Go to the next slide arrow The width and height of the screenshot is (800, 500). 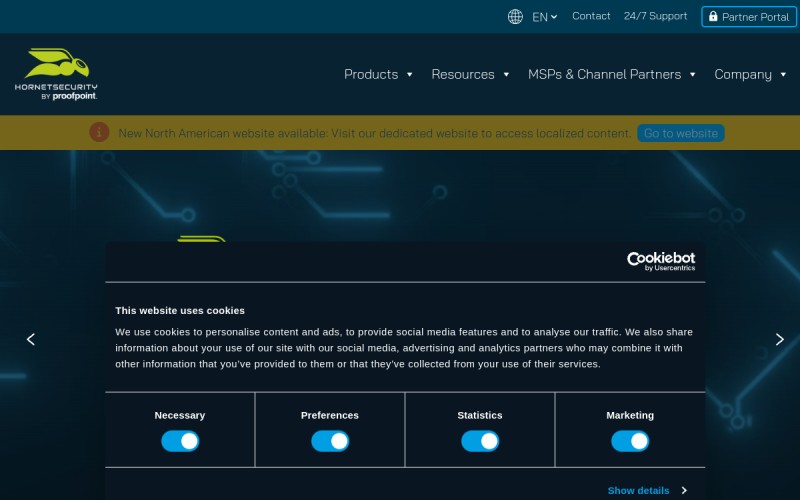(x=780, y=339)
